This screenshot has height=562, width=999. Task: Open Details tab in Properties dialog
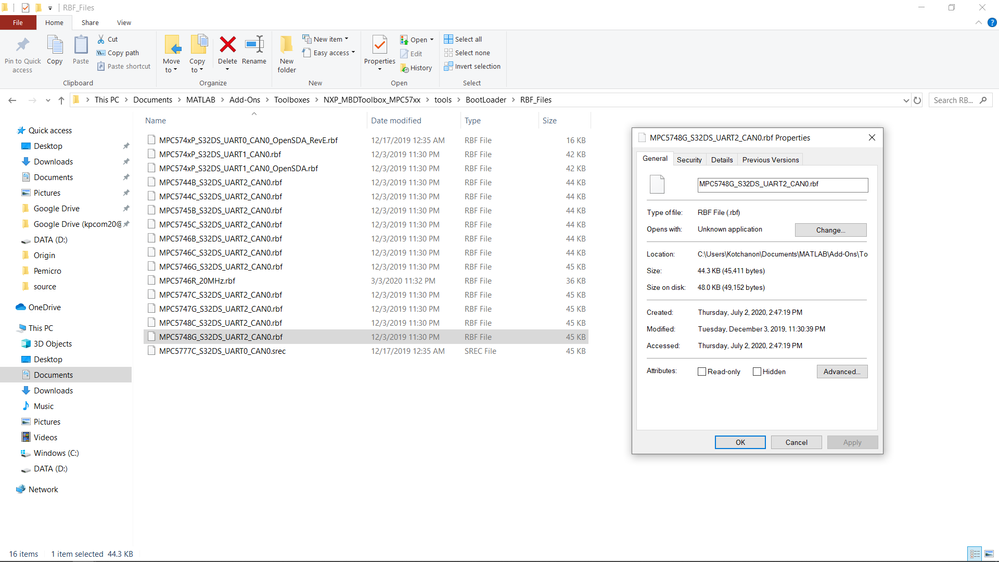click(722, 160)
